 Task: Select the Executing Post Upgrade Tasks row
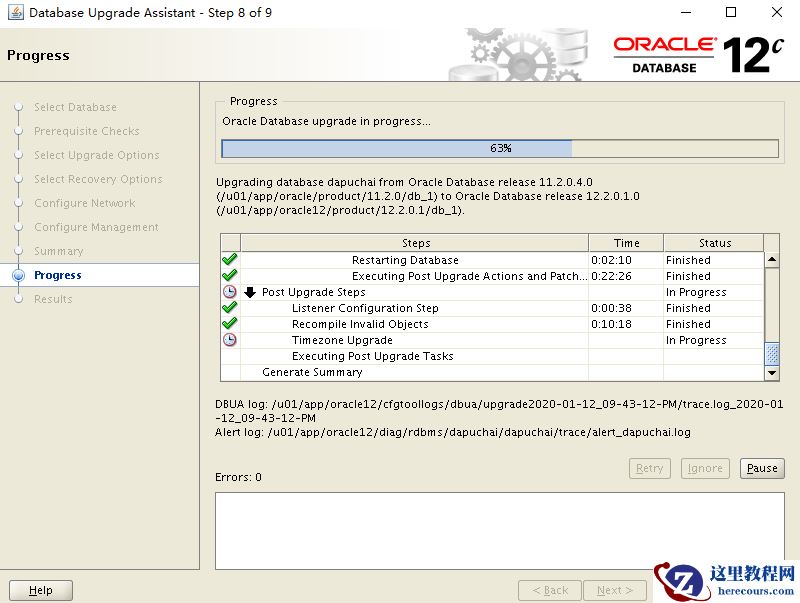[372, 356]
